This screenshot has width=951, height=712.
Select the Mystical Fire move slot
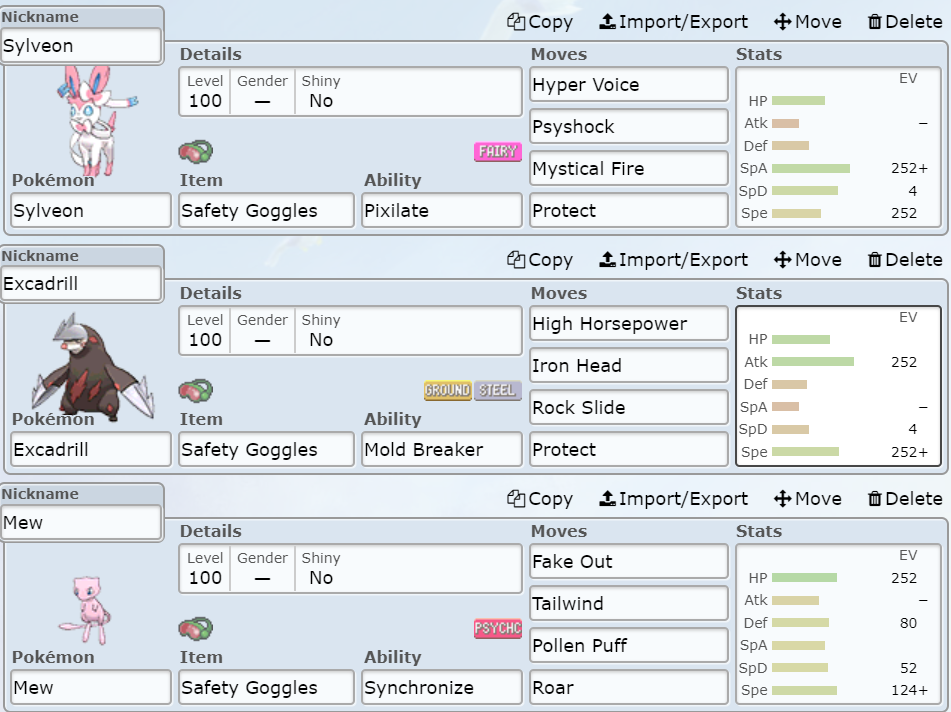coord(629,168)
